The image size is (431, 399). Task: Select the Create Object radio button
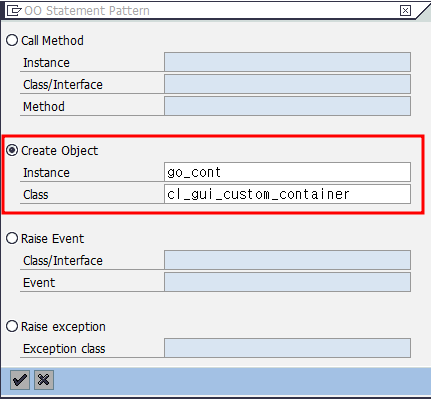point(12,150)
